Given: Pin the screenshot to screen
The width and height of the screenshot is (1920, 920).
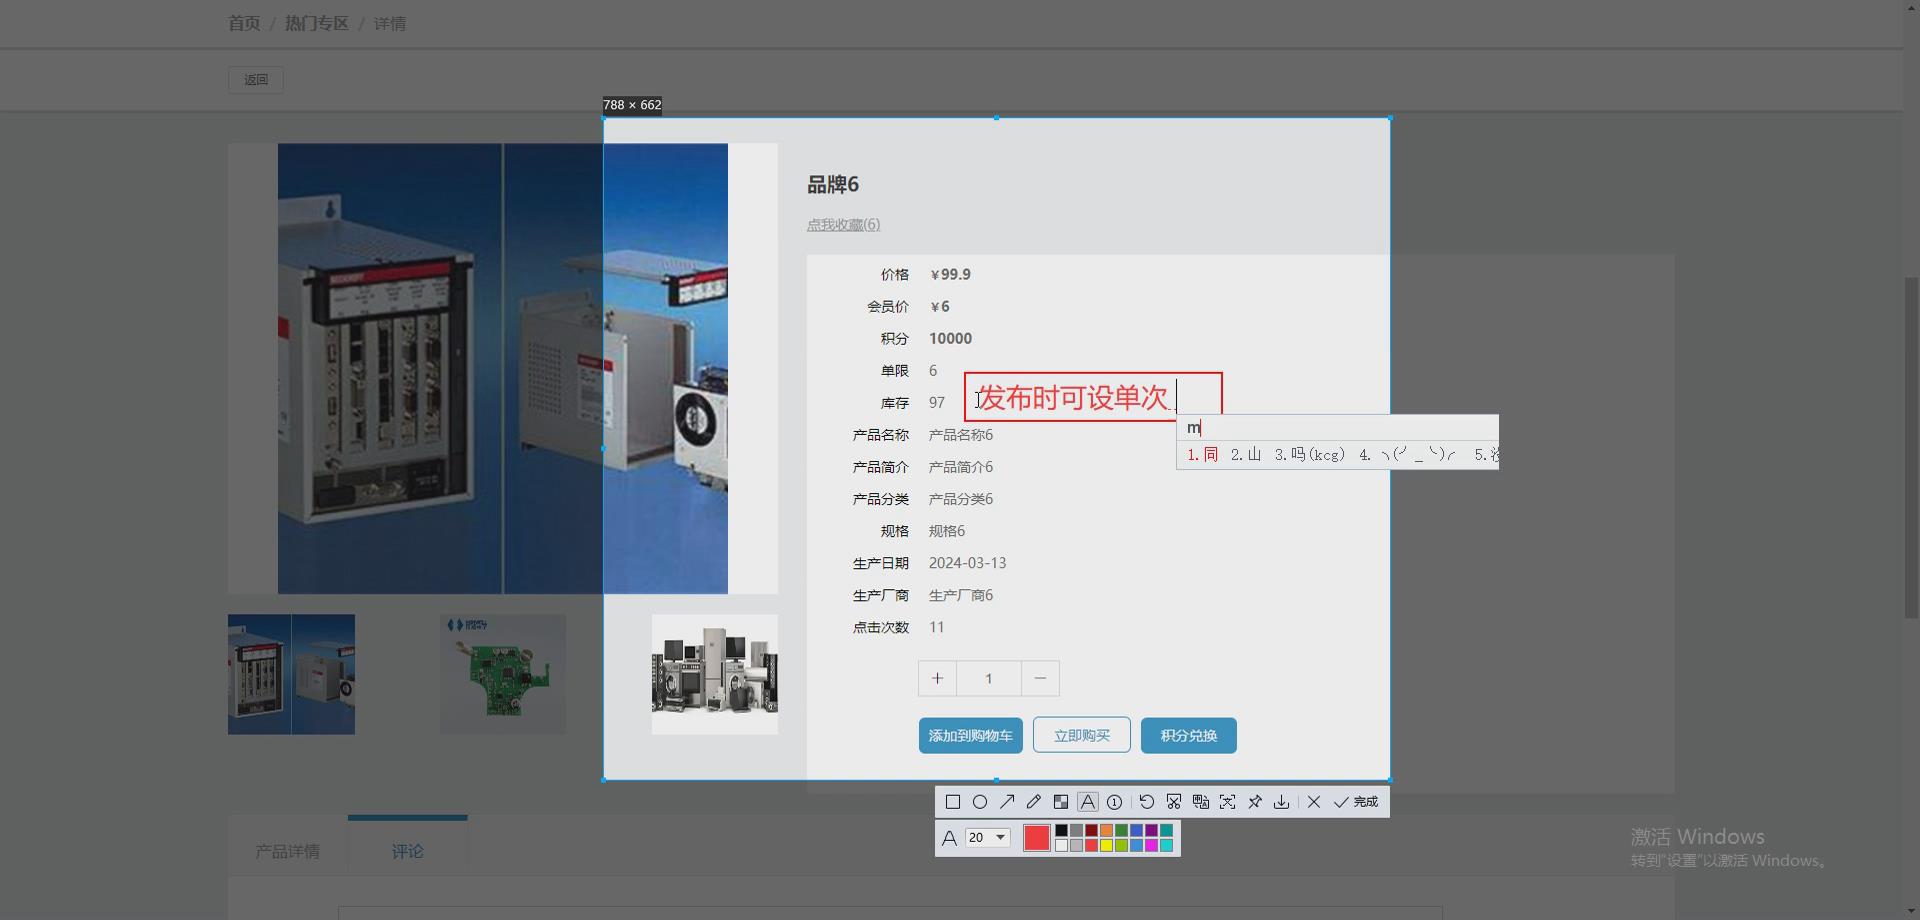Looking at the screenshot, I should [x=1256, y=801].
